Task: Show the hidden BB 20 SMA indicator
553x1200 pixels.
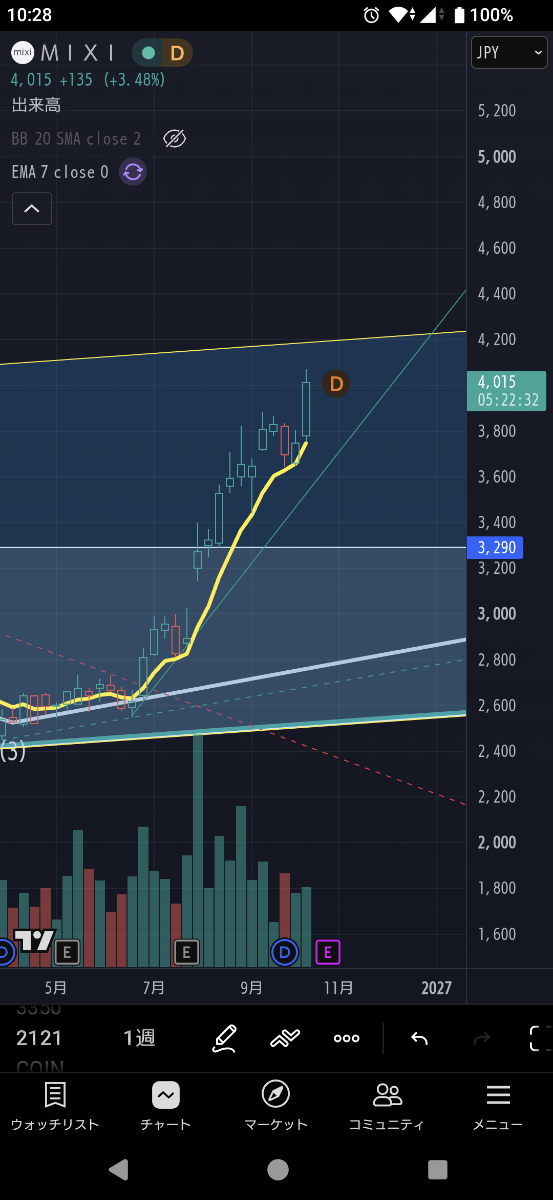Action: tap(174, 139)
